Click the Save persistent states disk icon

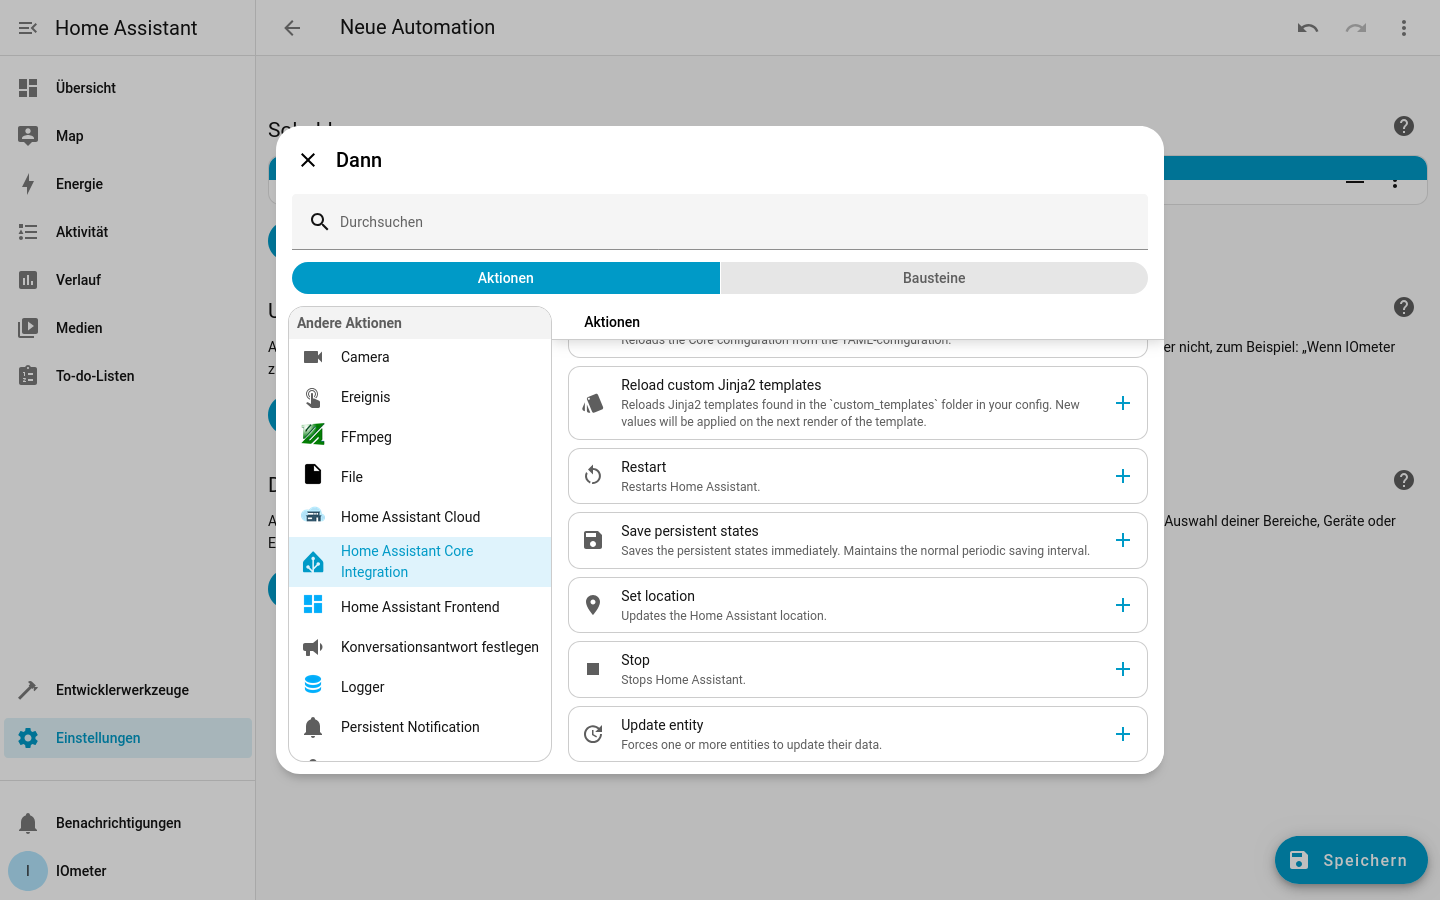tap(593, 540)
